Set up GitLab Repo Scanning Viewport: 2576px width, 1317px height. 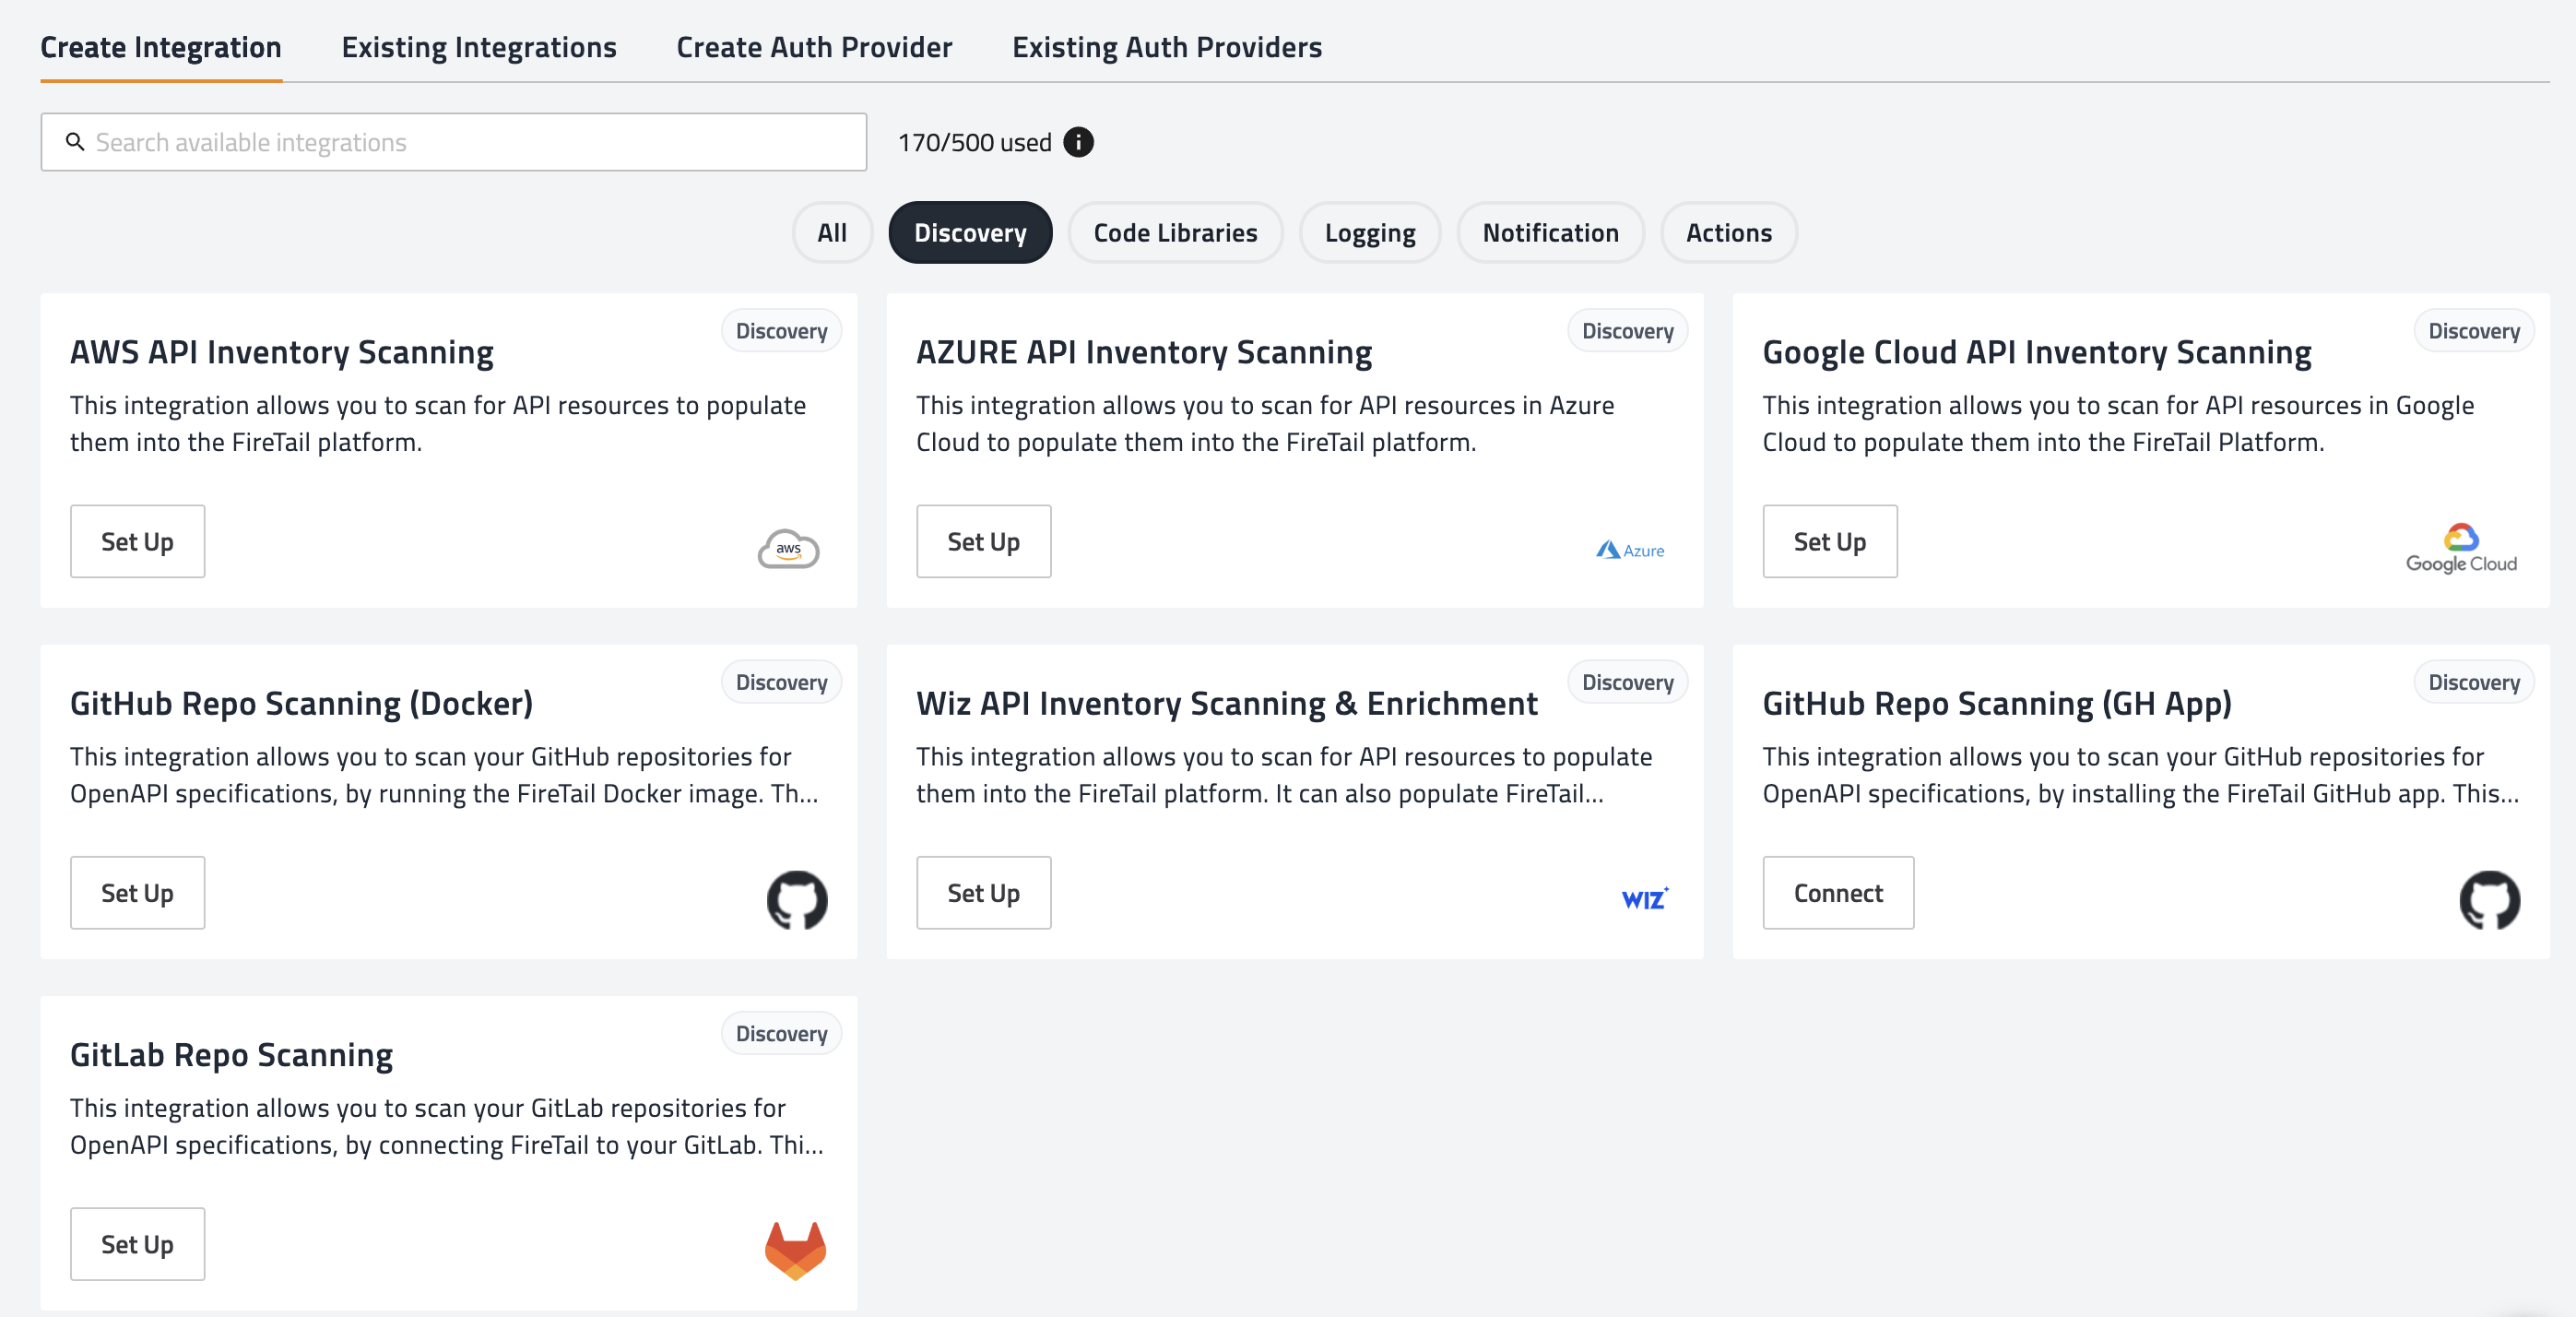[x=137, y=1243]
